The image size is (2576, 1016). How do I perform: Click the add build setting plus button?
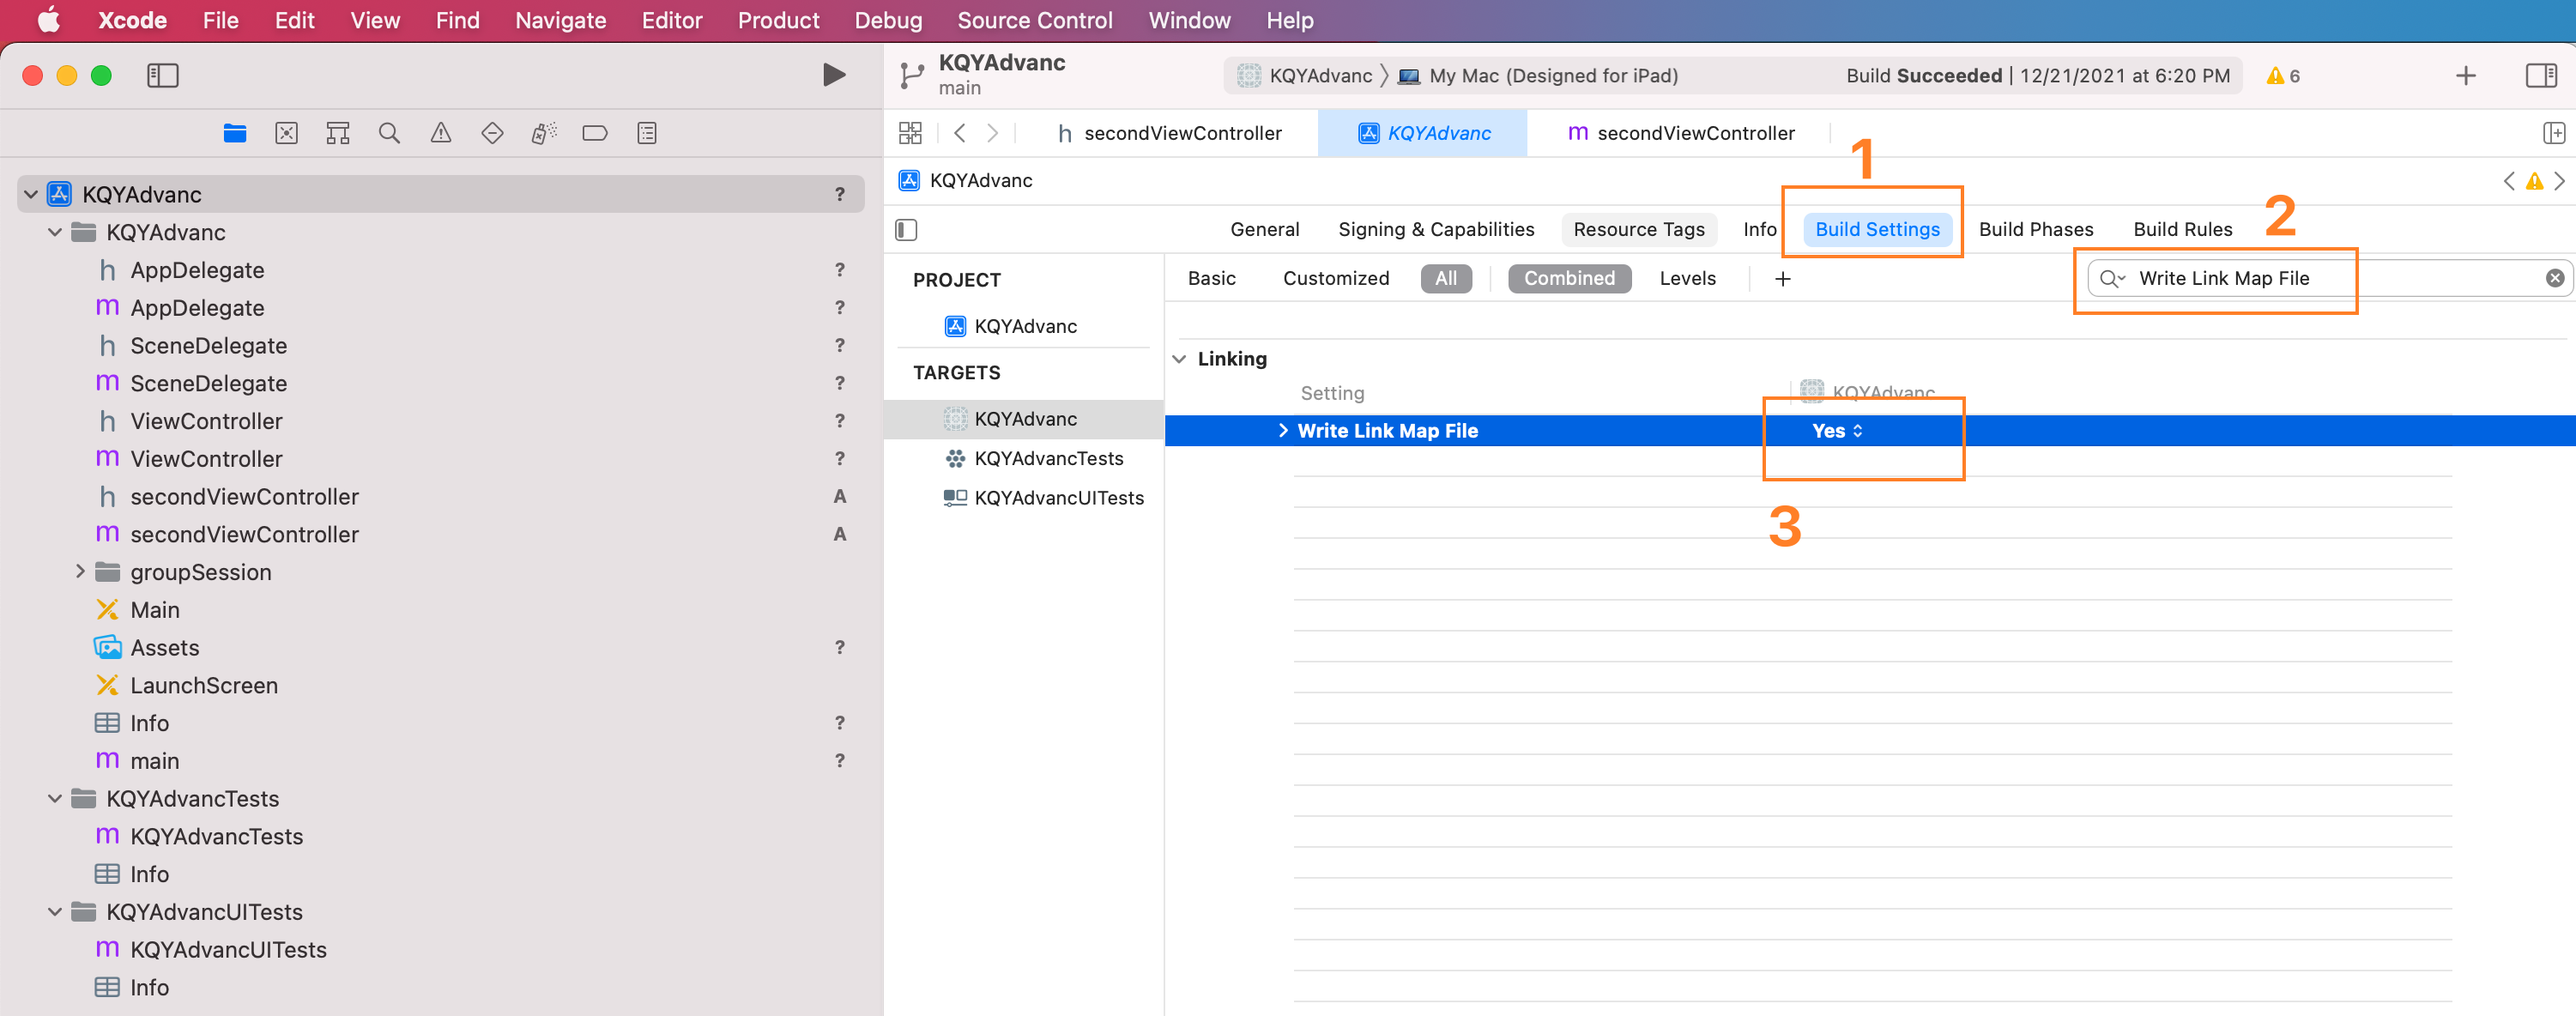(1782, 279)
